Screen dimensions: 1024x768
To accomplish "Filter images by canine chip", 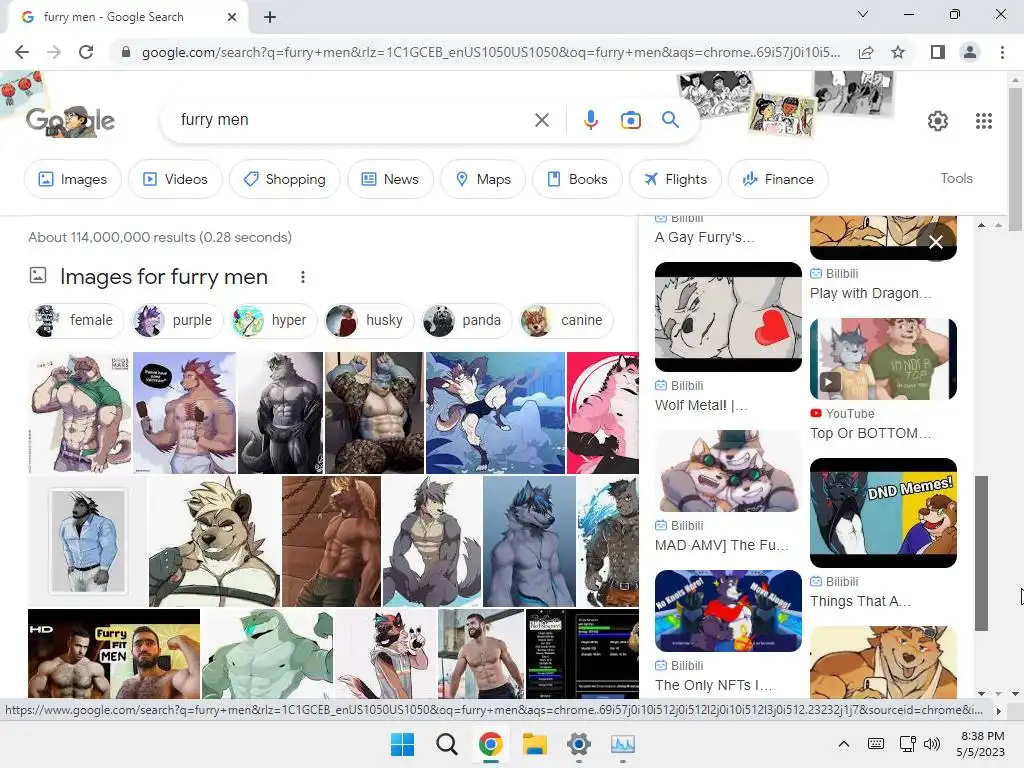I will click(566, 321).
